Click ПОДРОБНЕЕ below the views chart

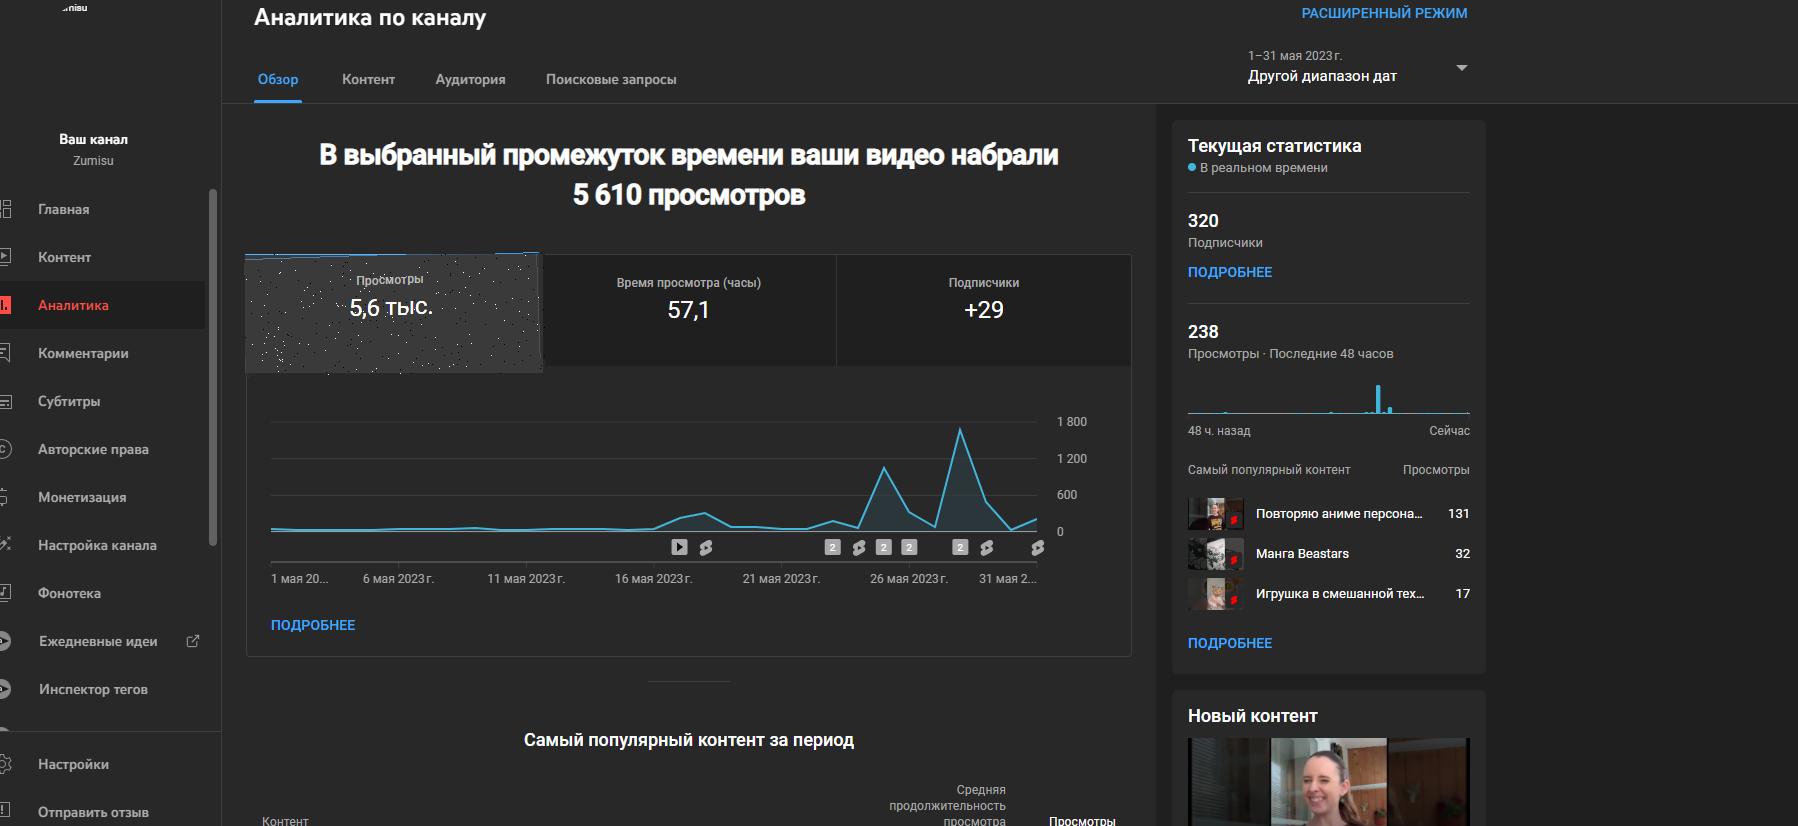tap(313, 625)
